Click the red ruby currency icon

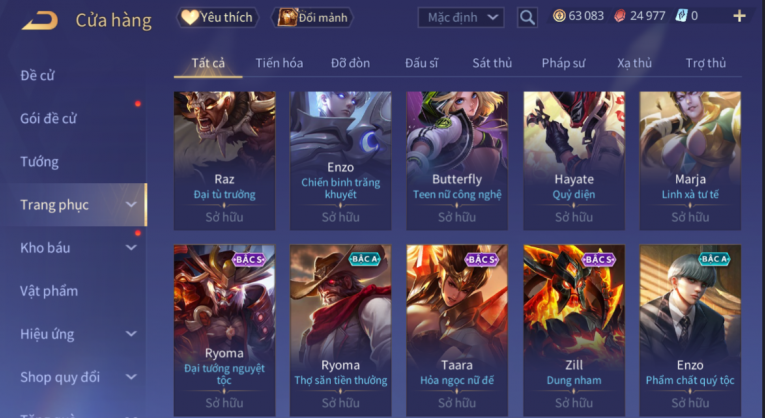(x=620, y=16)
